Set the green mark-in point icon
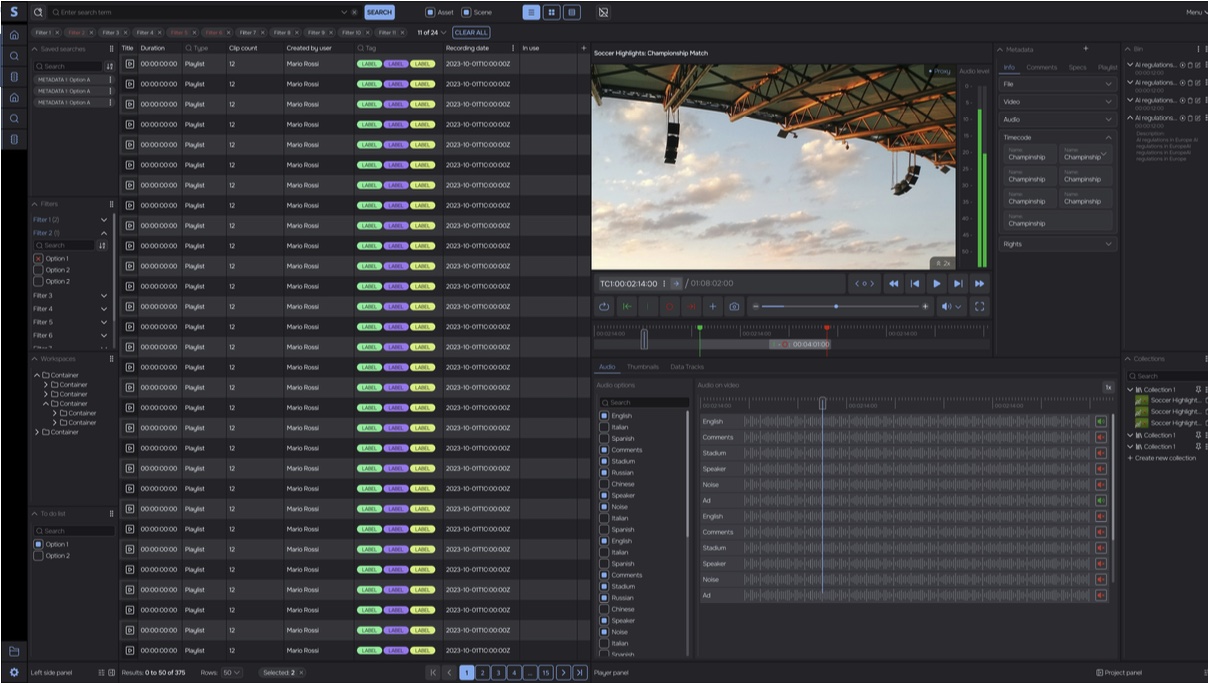 pos(626,307)
